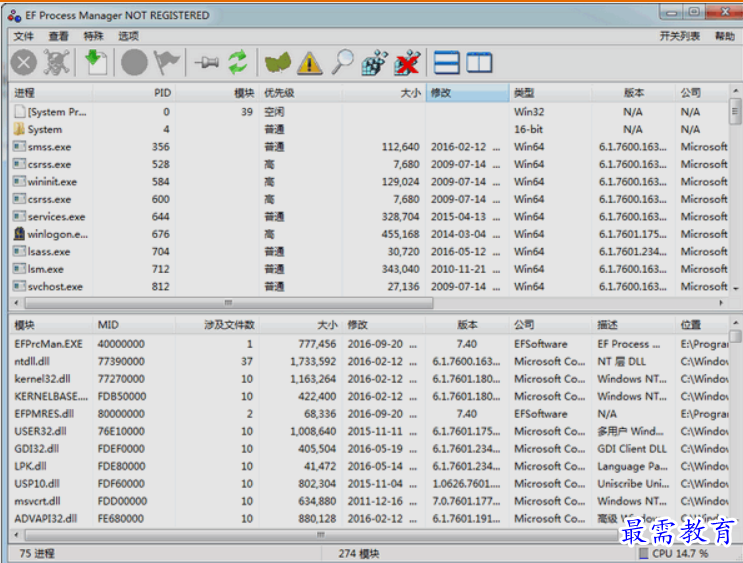Image resolution: width=743 pixels, height=563 pixels.
Task: Click the green arrow export page icon
Action: 96,63
